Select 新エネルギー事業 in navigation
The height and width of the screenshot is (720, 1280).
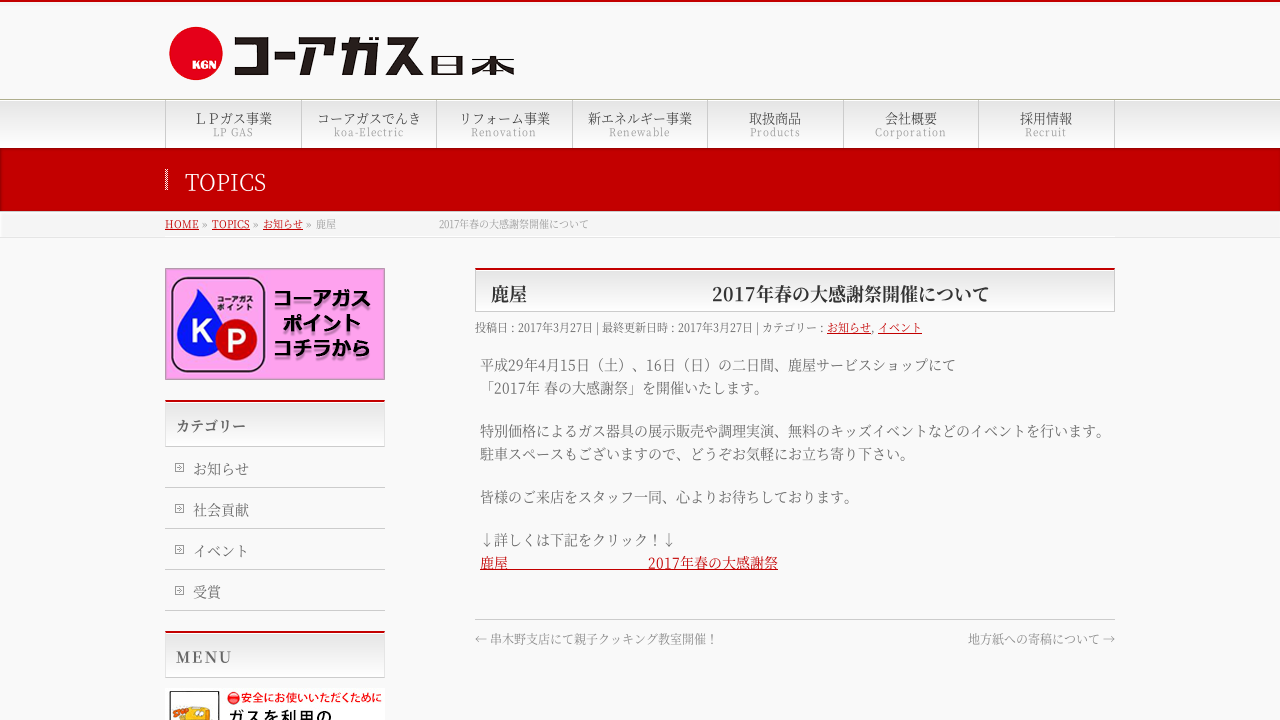coord(640,124)
